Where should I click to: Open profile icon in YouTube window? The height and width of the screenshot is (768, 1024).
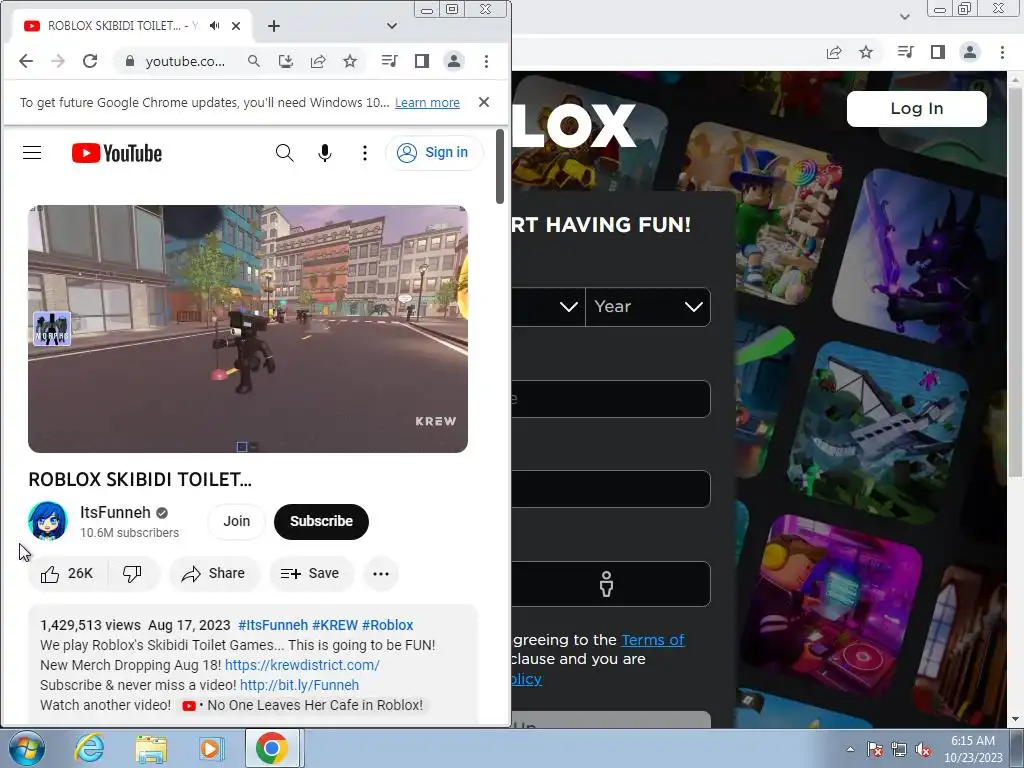pos(454,61)
